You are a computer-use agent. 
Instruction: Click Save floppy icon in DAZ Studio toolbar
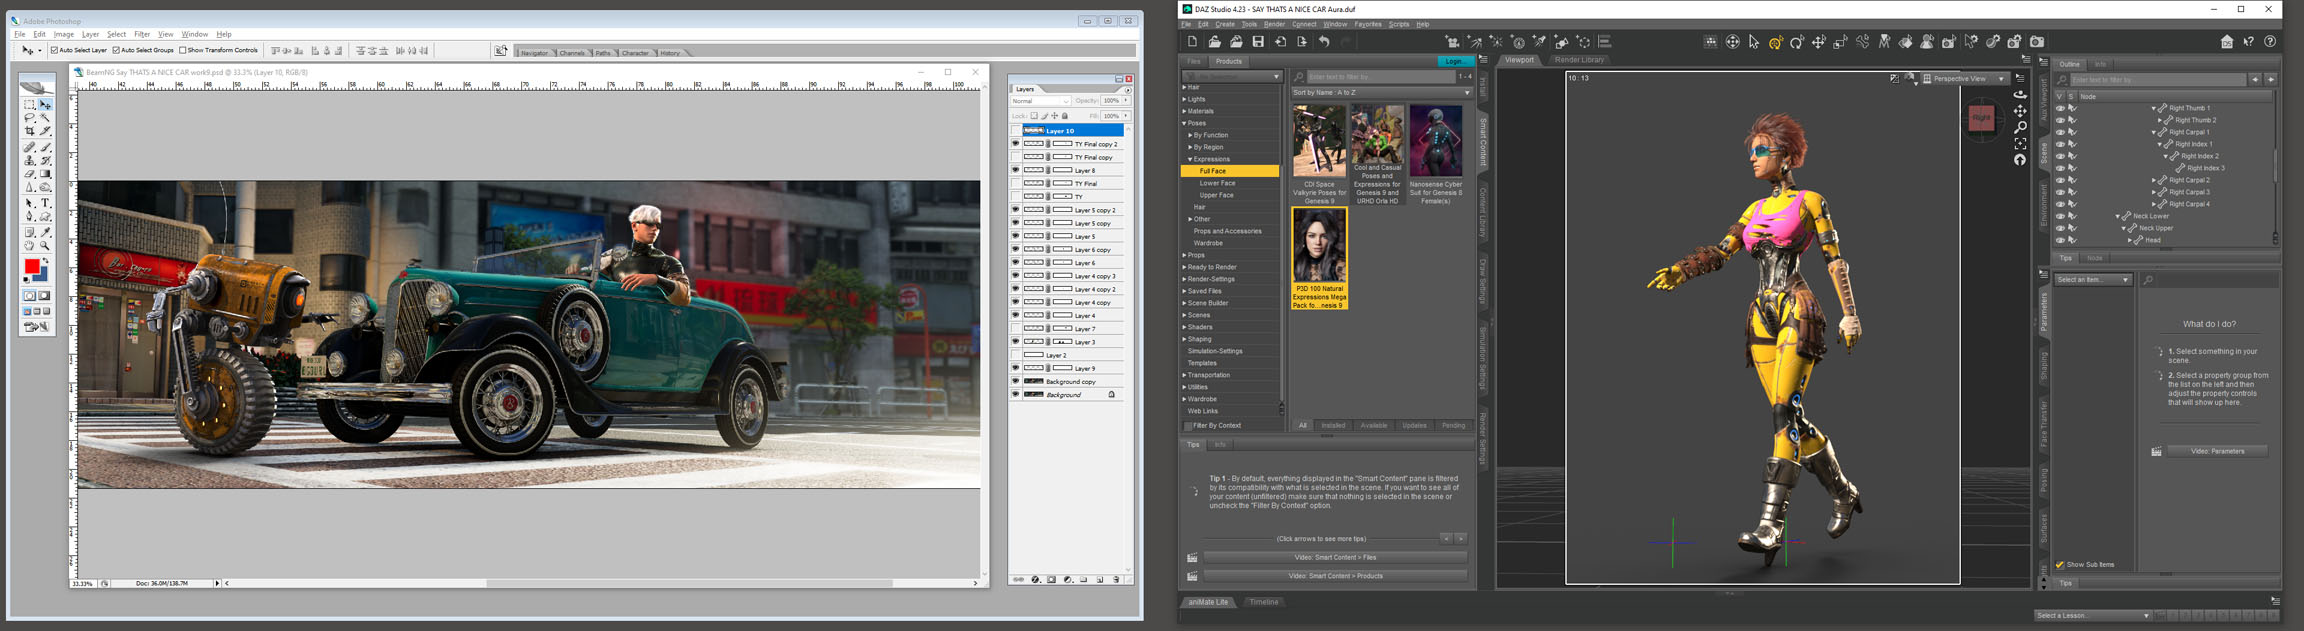pos(1258,42)
